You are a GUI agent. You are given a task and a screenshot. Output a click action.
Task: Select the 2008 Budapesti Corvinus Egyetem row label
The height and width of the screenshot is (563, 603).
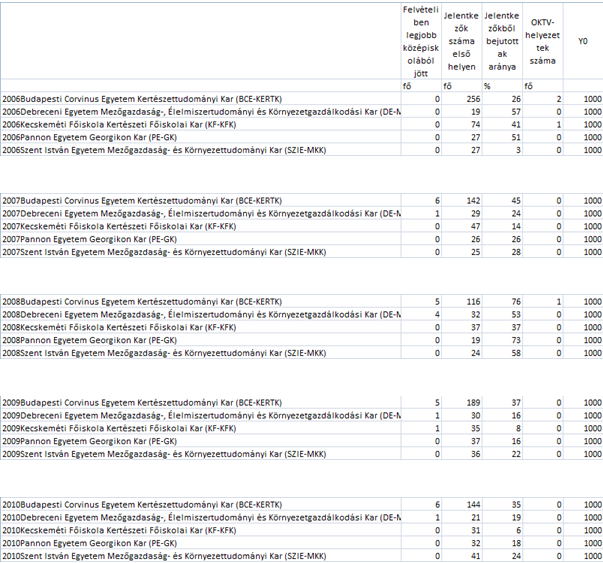coord(200,301)
